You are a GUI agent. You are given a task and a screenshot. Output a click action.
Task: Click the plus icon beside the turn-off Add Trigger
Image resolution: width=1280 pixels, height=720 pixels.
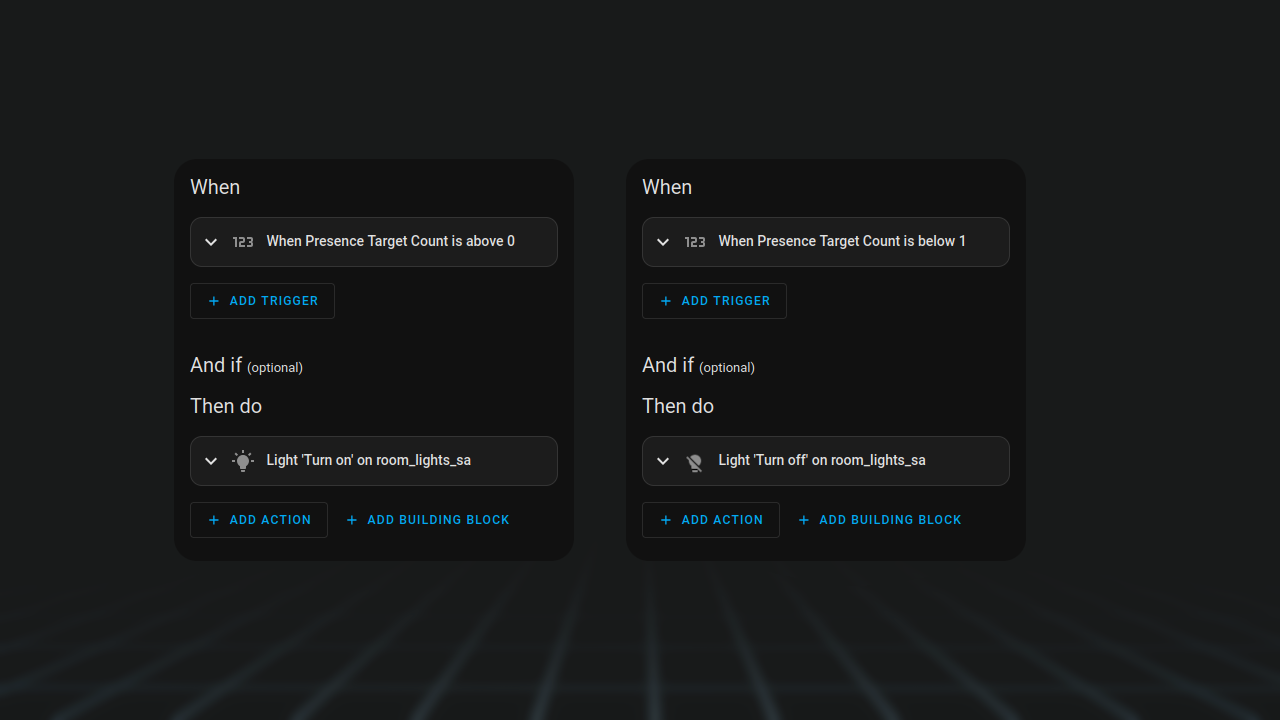point(666,301)
